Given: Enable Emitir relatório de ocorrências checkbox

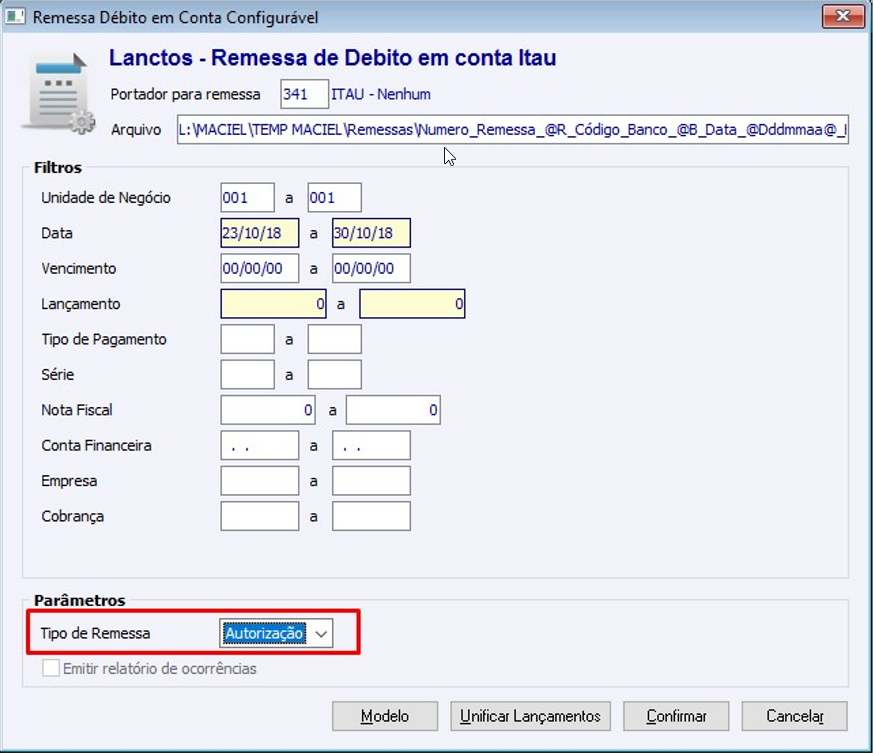Looking at the screenshot, I should click(x=51, y=668).
